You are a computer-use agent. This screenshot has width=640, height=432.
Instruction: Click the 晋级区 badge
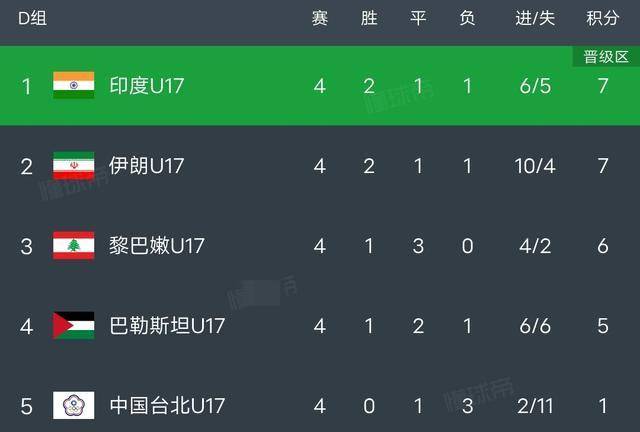[x=602, y=57]
